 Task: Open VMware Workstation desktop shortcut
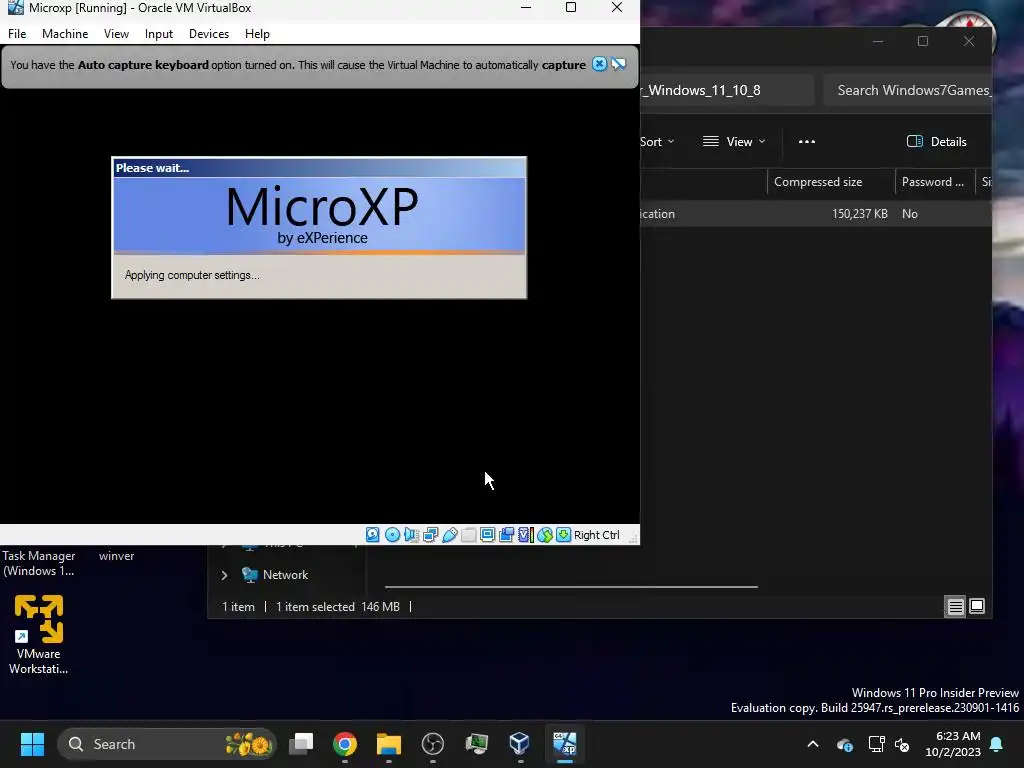[39, 633]
